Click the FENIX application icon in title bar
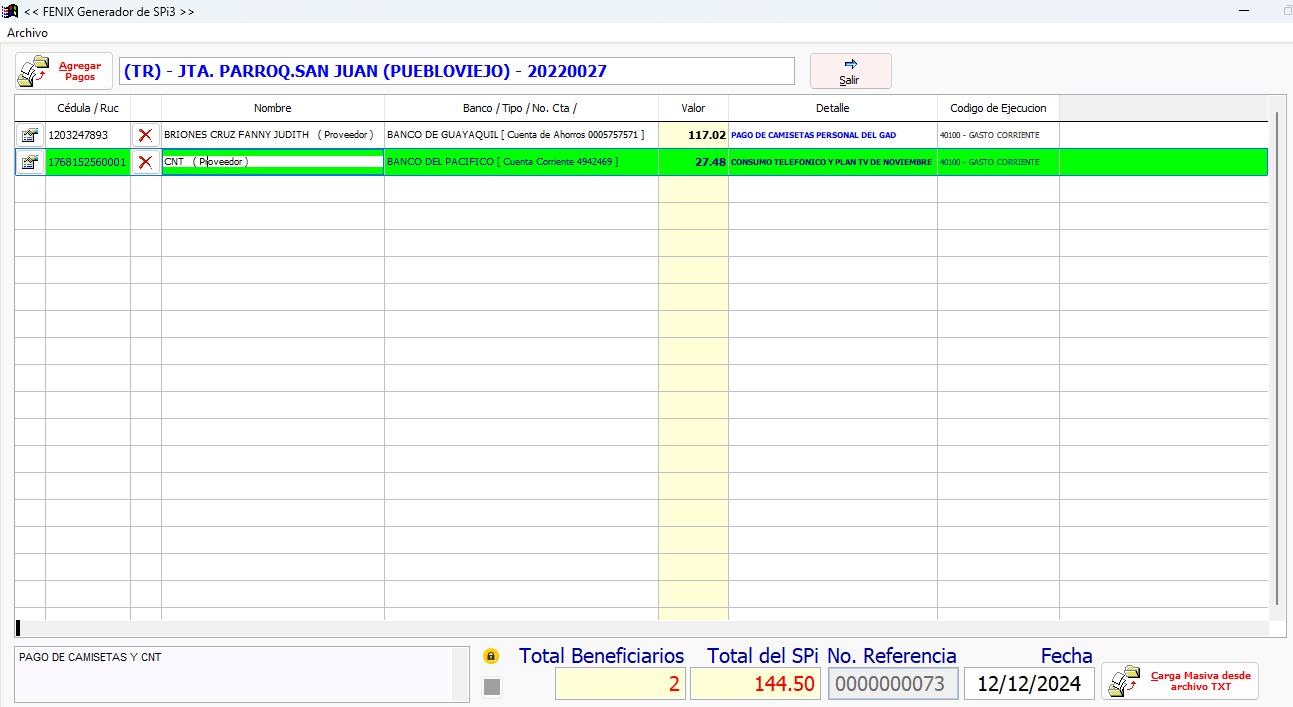1293x707 pixels. 11,10
